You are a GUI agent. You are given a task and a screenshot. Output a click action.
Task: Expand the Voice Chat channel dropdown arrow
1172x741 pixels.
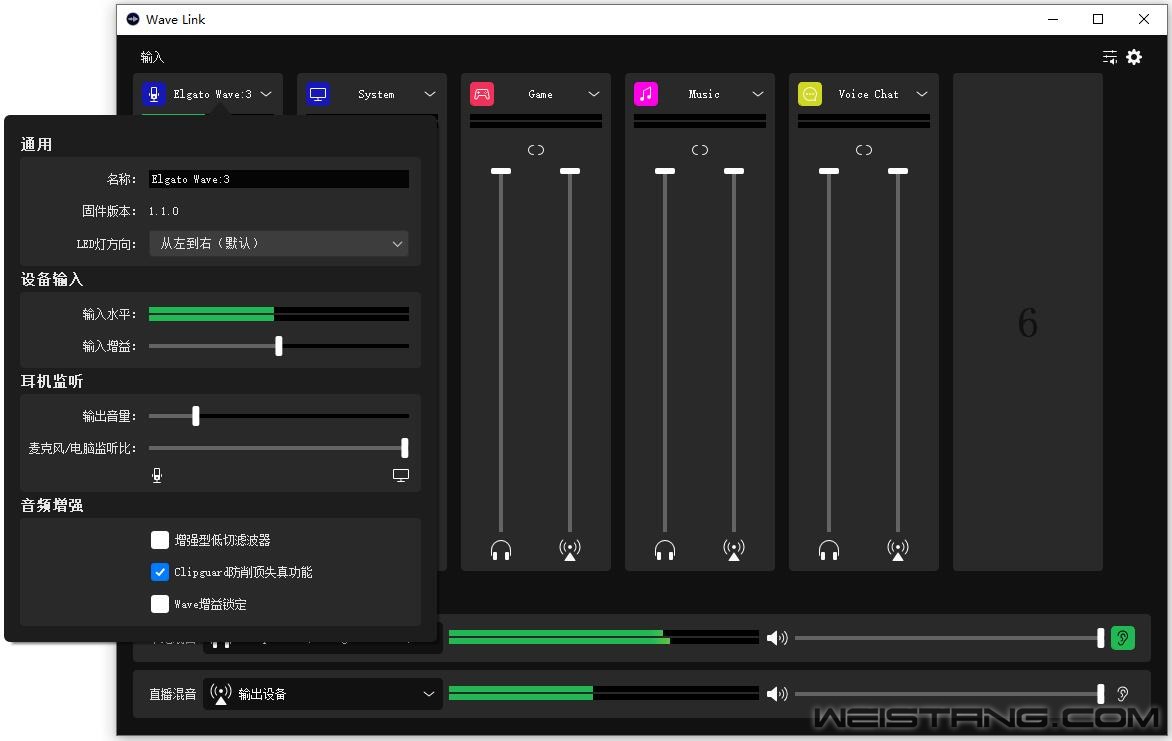(x=922, y=94)
